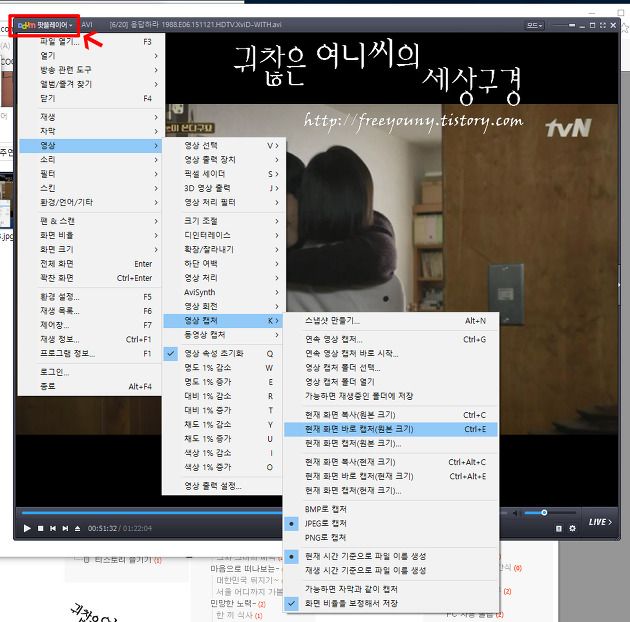Expand the 스킨 submenu

point(91,188)
